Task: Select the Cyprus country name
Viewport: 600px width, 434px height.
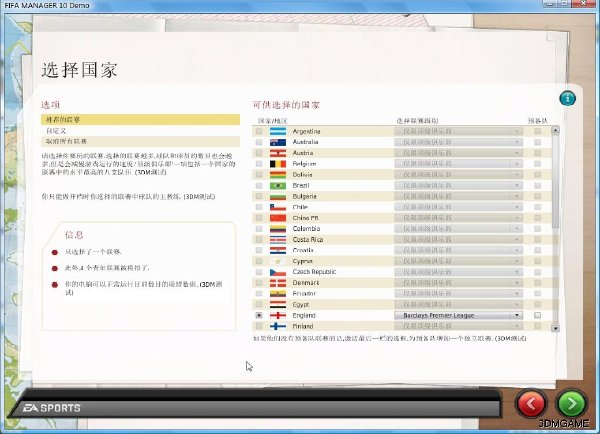Action: 303,261
